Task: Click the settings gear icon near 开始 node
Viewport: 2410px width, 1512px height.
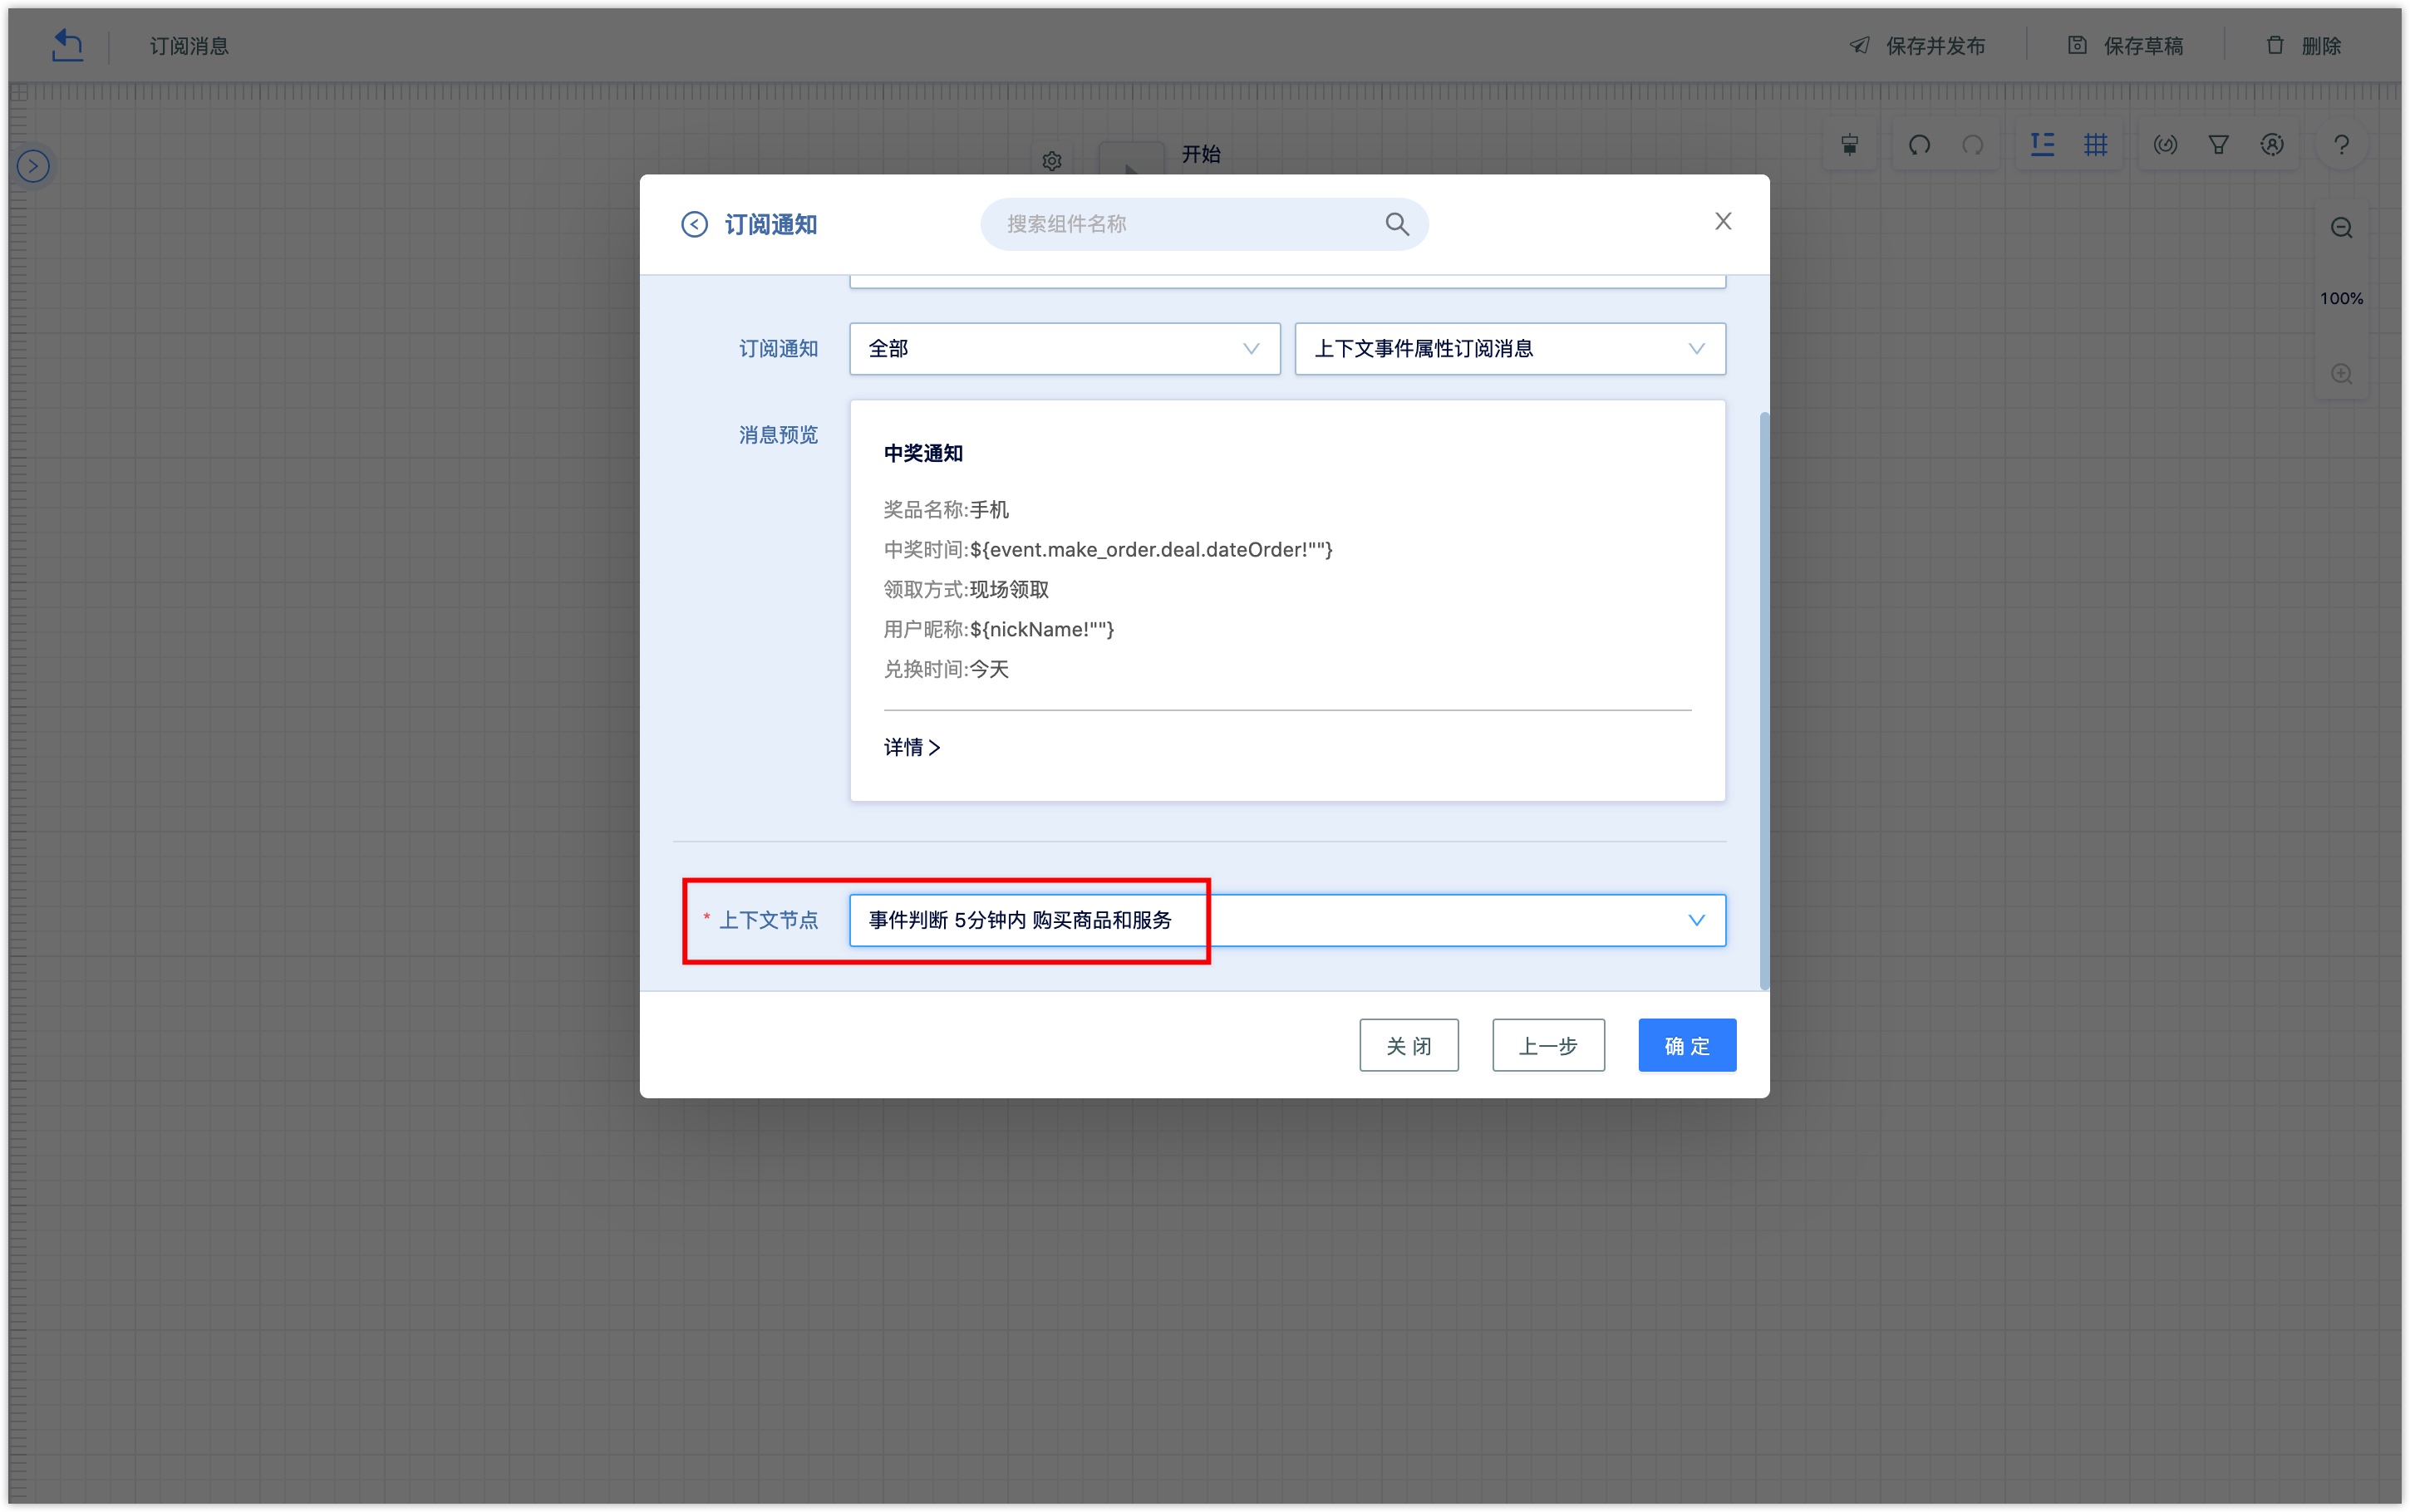Action: click(1051, 160)
